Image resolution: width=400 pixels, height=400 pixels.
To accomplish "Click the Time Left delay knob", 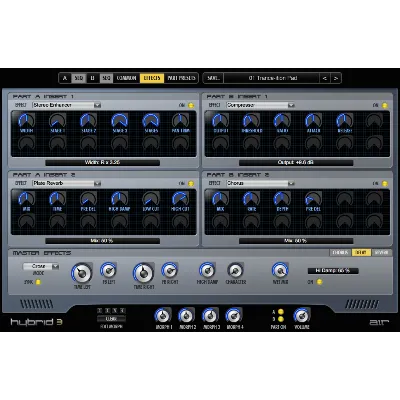I will 82,273.
